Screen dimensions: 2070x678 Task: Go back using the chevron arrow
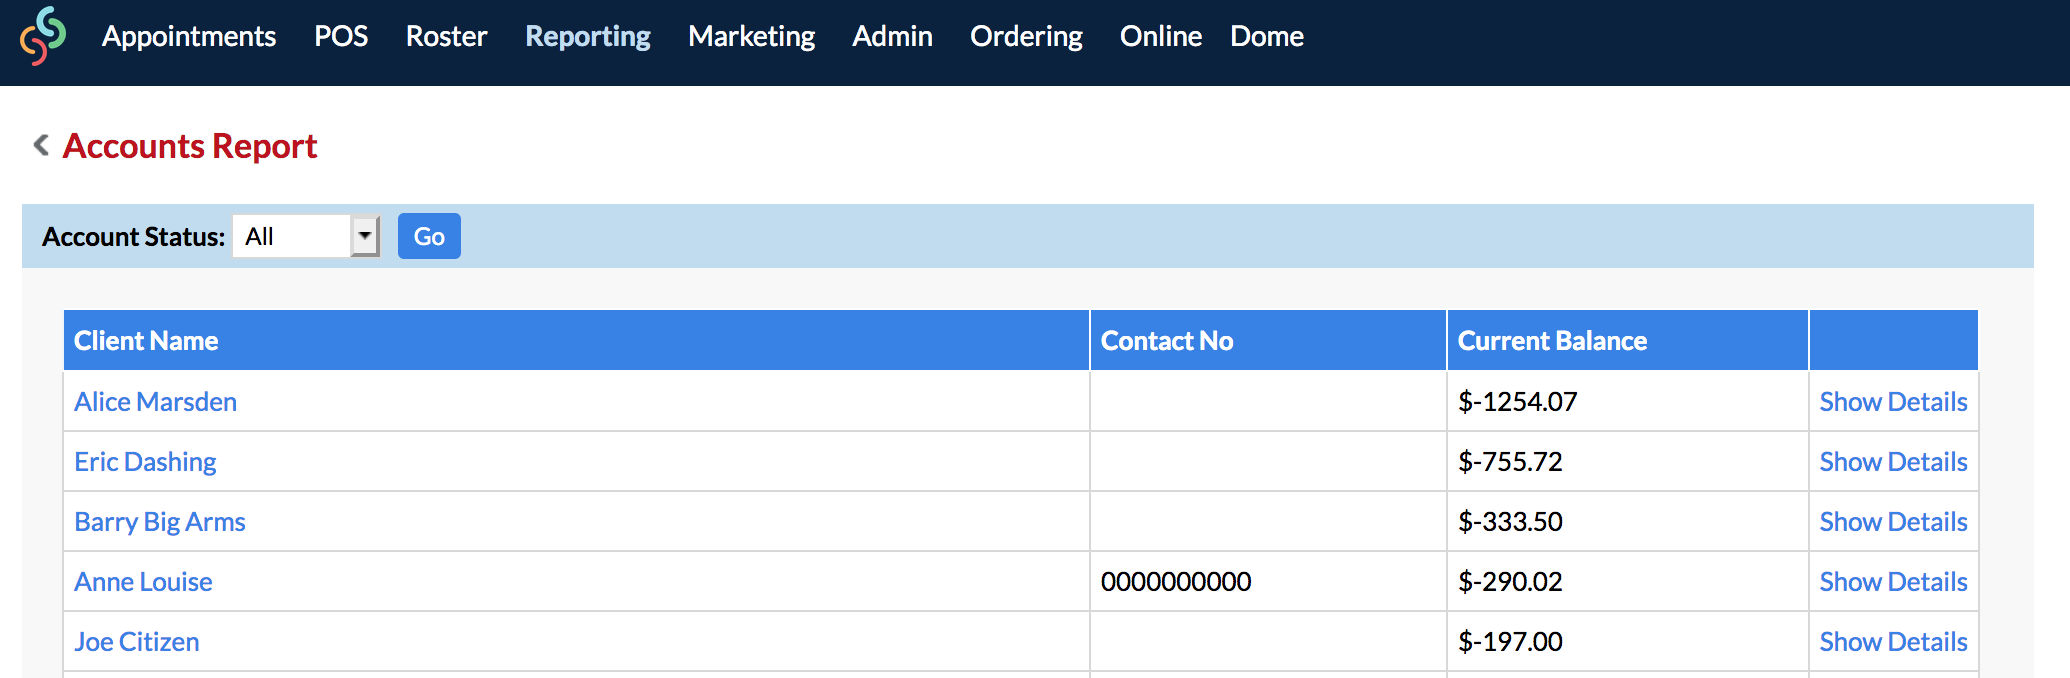(x=41, y=145)
